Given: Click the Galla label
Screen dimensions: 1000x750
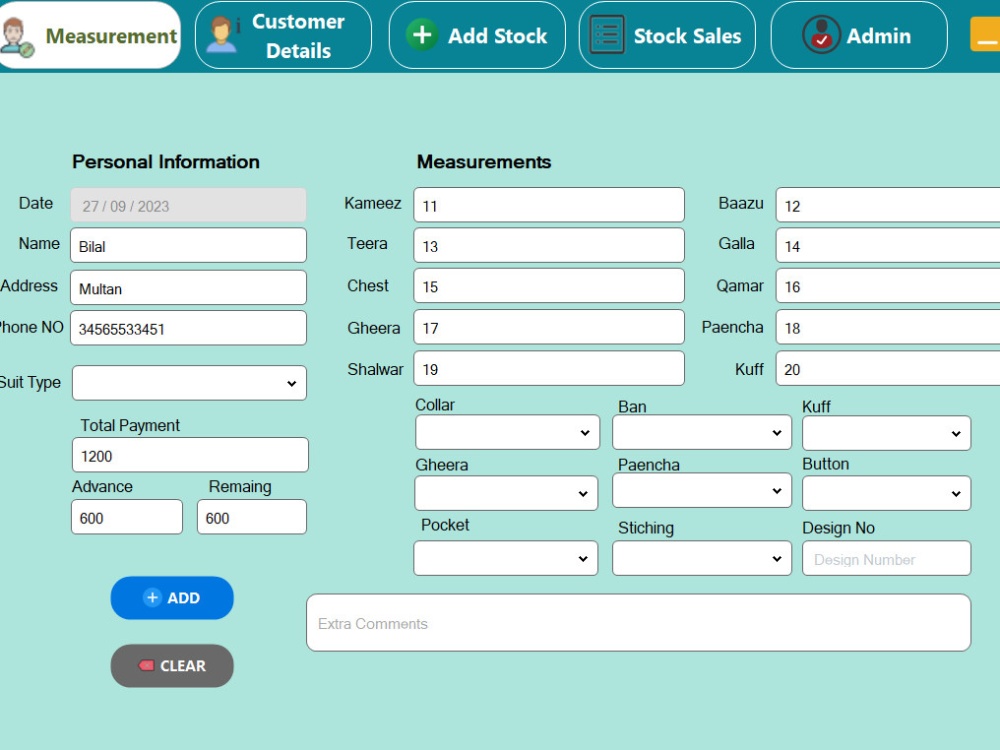Looking at the screenshot, I should tap(737, 244).
